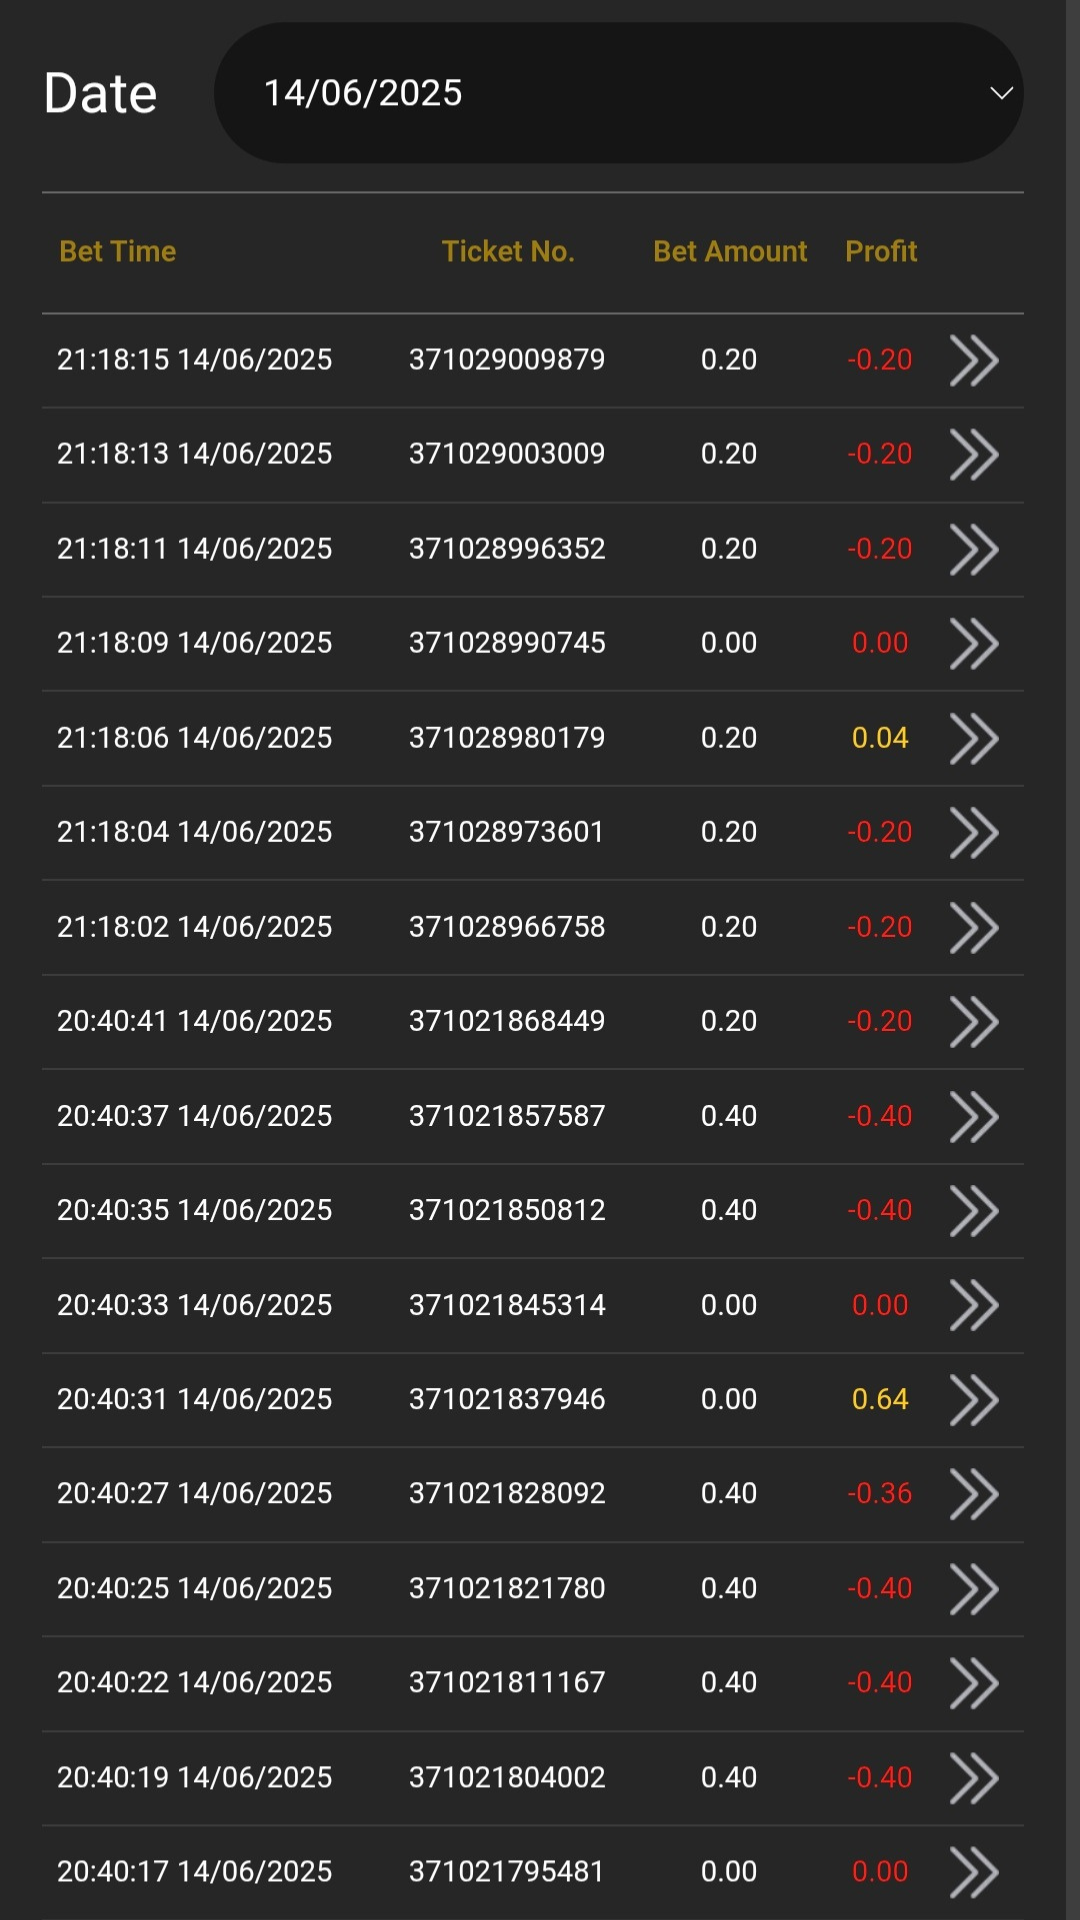Open details arrow for ticket 371021868449
Screen dimensions: 1080x1920
(x=974, y=1021)
